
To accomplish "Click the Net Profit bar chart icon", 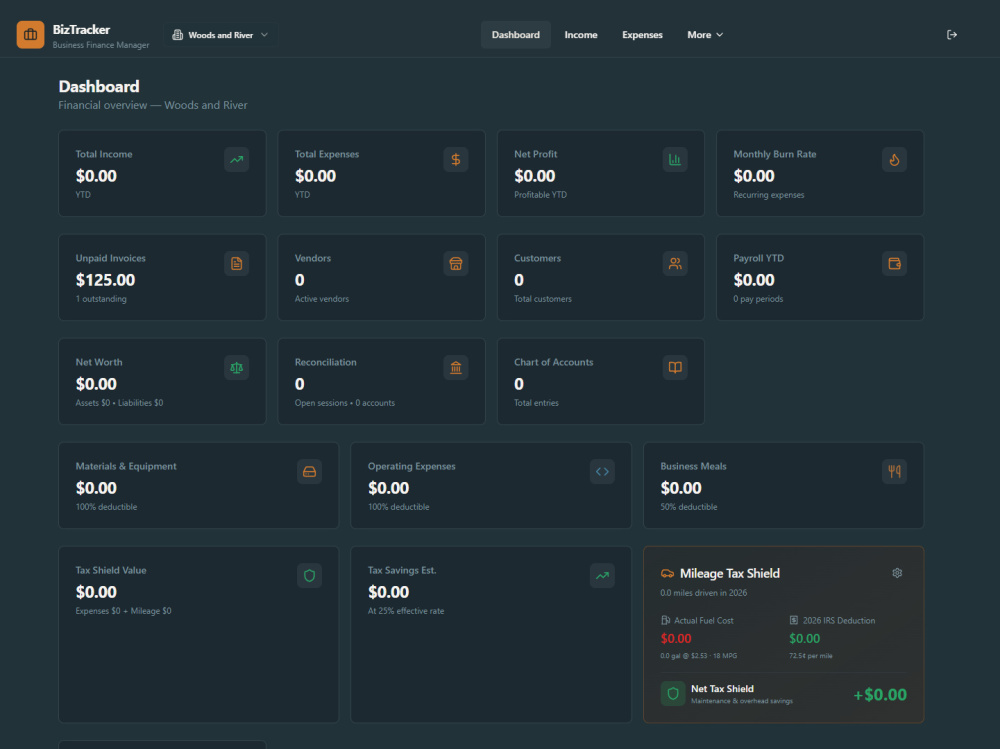I will (x=675, y=159).
